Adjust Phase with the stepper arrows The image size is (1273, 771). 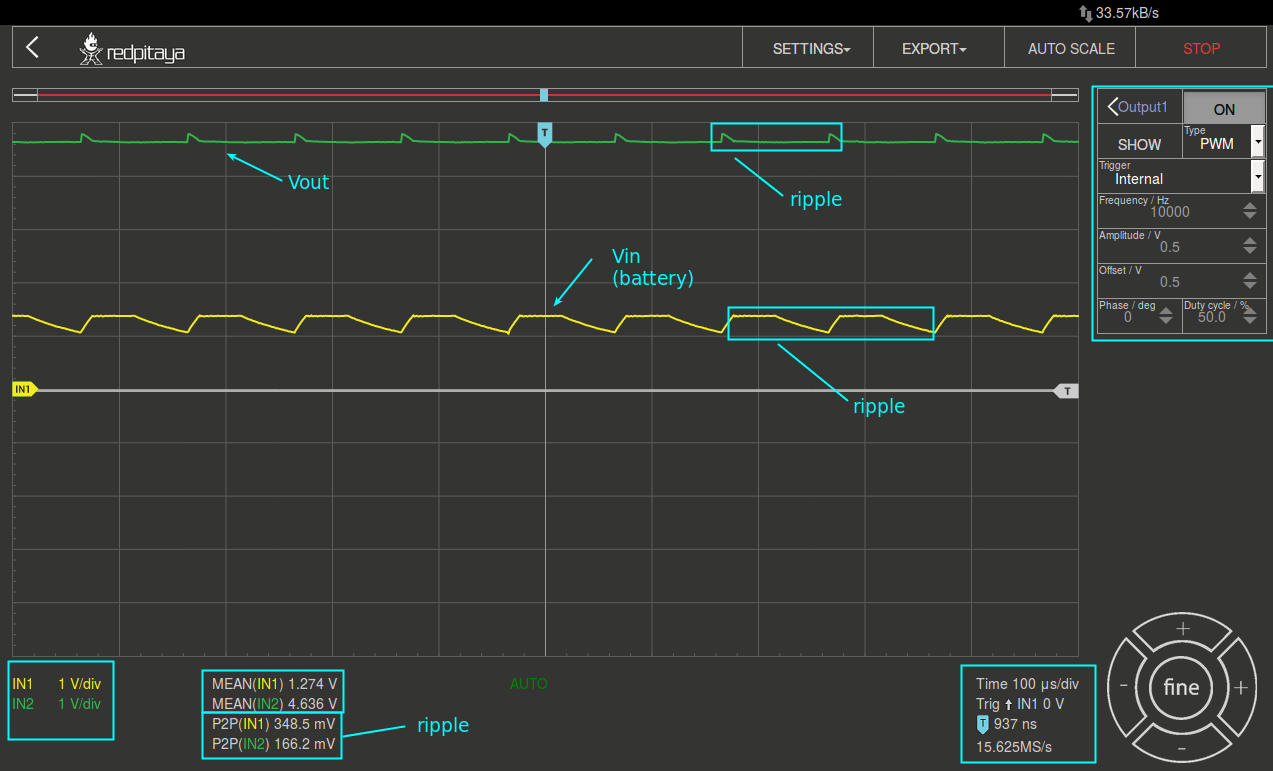coord(1166,316)
